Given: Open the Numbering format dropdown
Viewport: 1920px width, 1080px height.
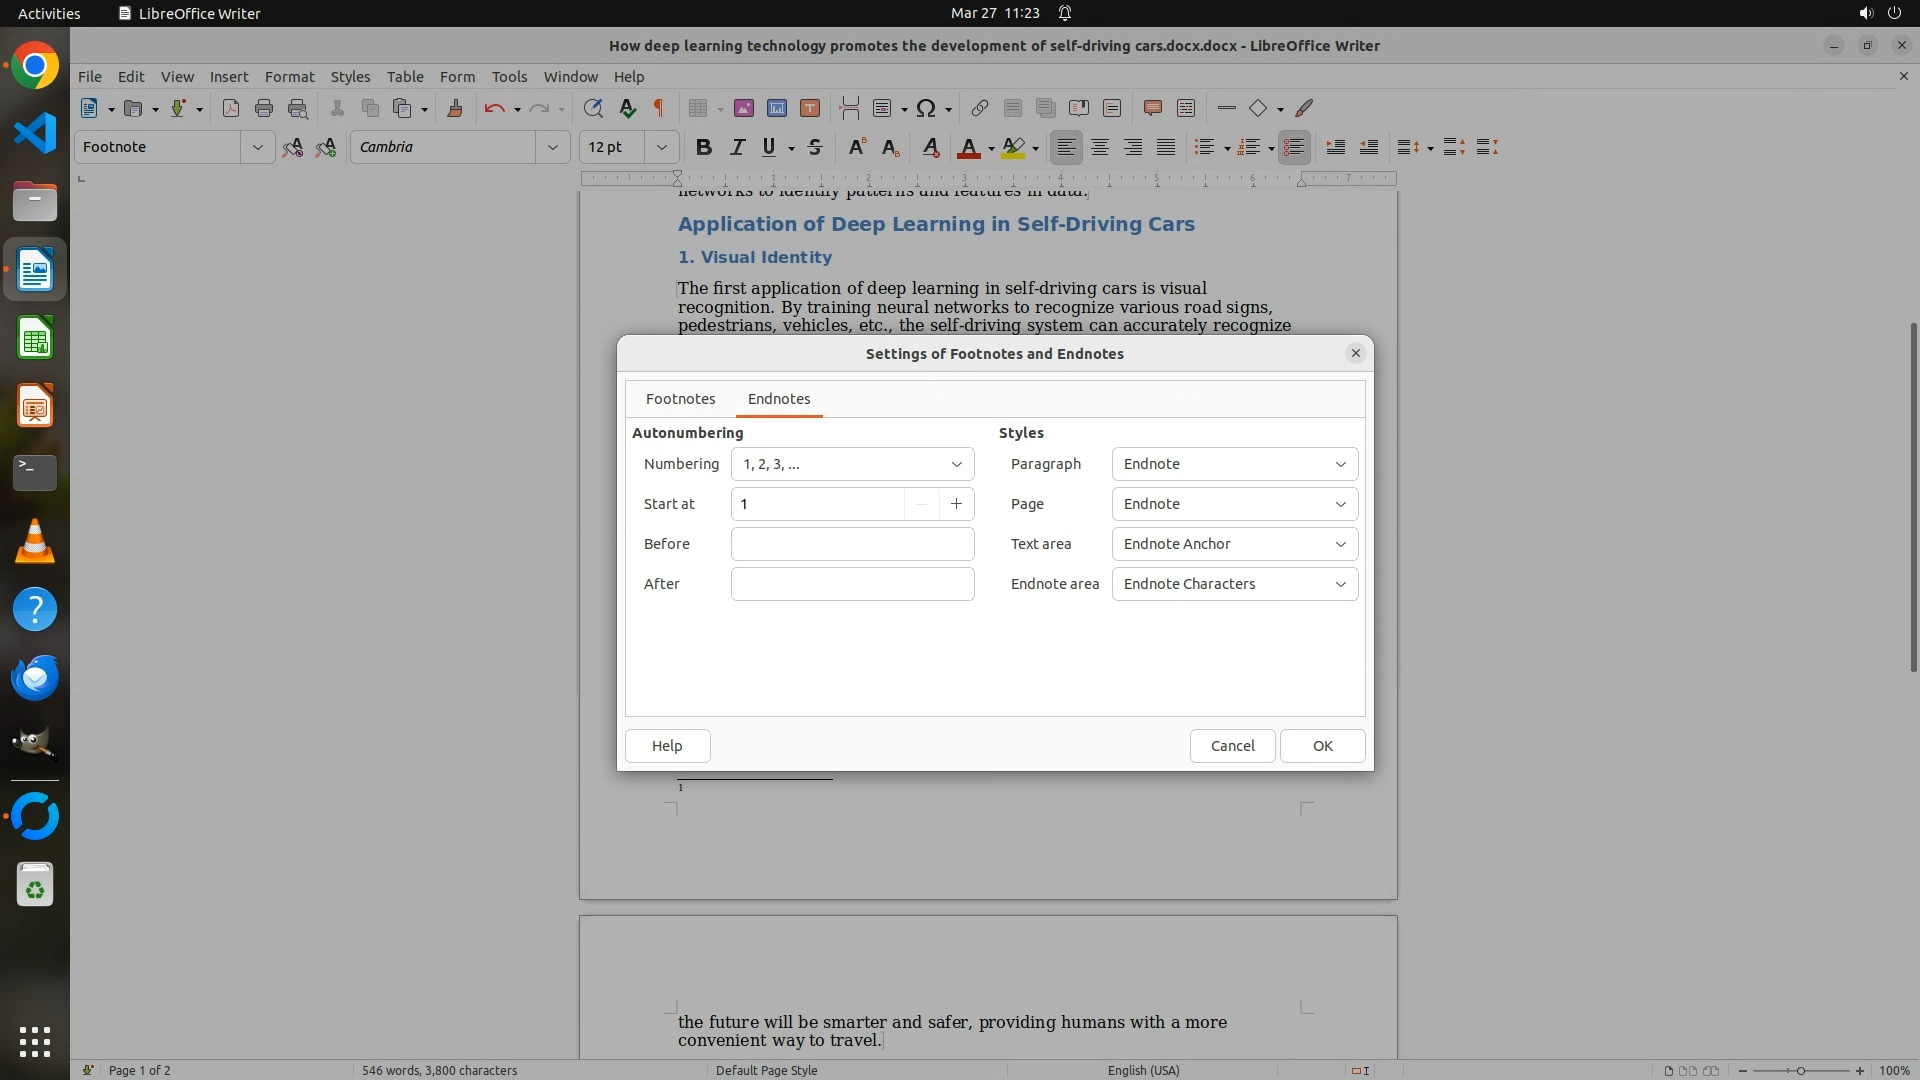Looking at the screenshot, I should point(852,464).
